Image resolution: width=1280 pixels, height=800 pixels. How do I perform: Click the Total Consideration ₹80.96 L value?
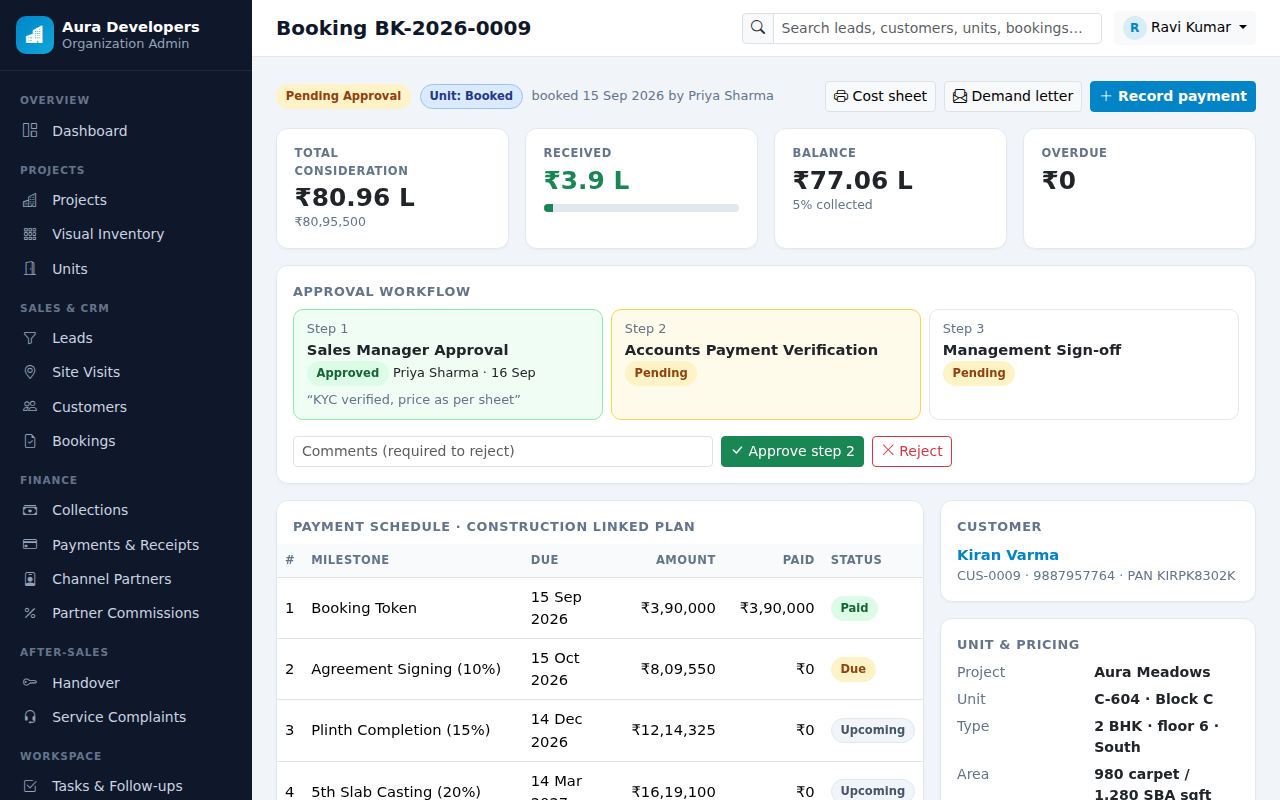pyautogui.click(x=354, y=197)
